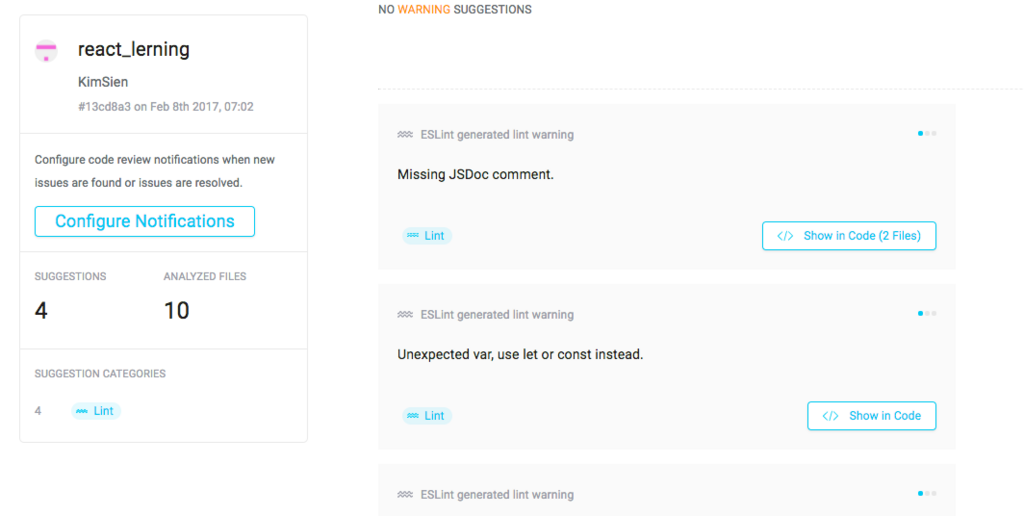
Task: Click severity dots on Missing JSDoc card
Action: tap(927, 133)
